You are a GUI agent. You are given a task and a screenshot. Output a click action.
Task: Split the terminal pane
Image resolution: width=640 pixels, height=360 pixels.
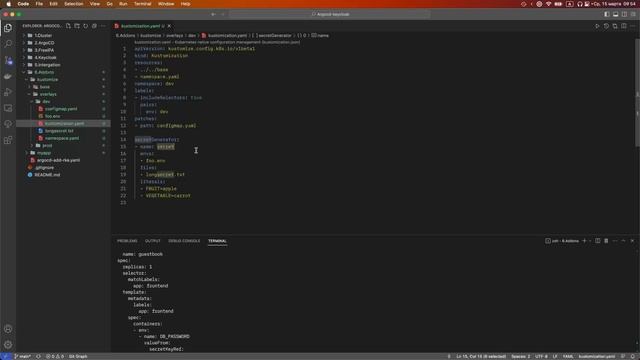(598, 241)
